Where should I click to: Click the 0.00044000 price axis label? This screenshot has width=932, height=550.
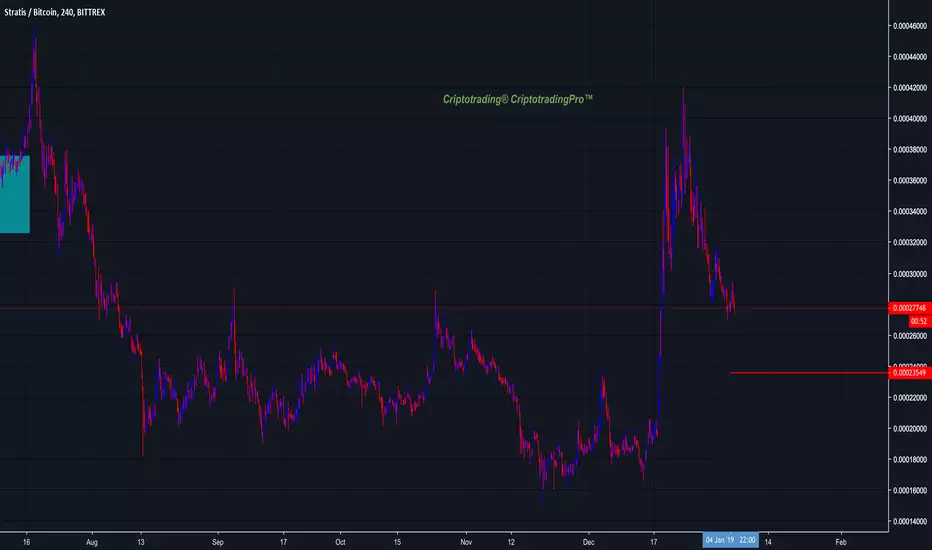[x=910, y=57]
